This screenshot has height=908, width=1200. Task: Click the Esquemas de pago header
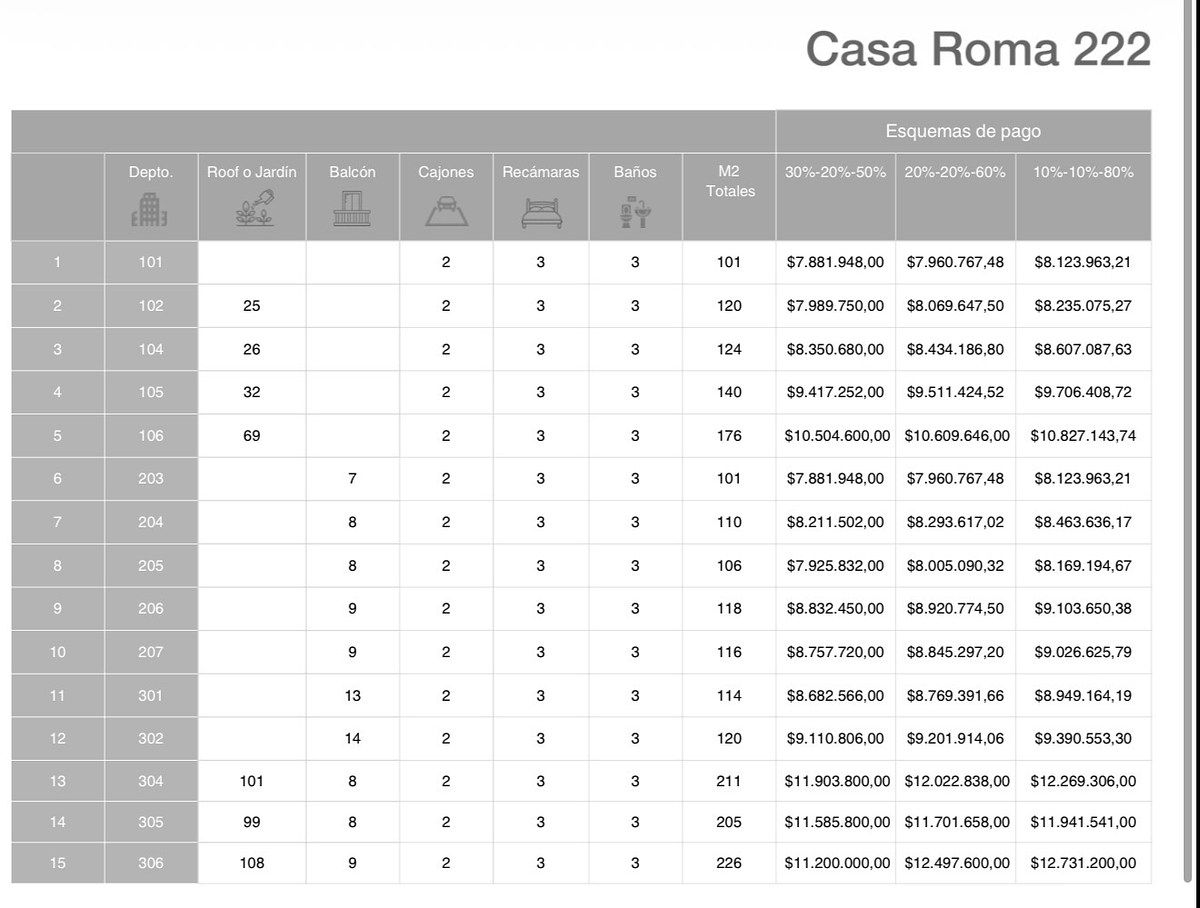click(963, 131)
